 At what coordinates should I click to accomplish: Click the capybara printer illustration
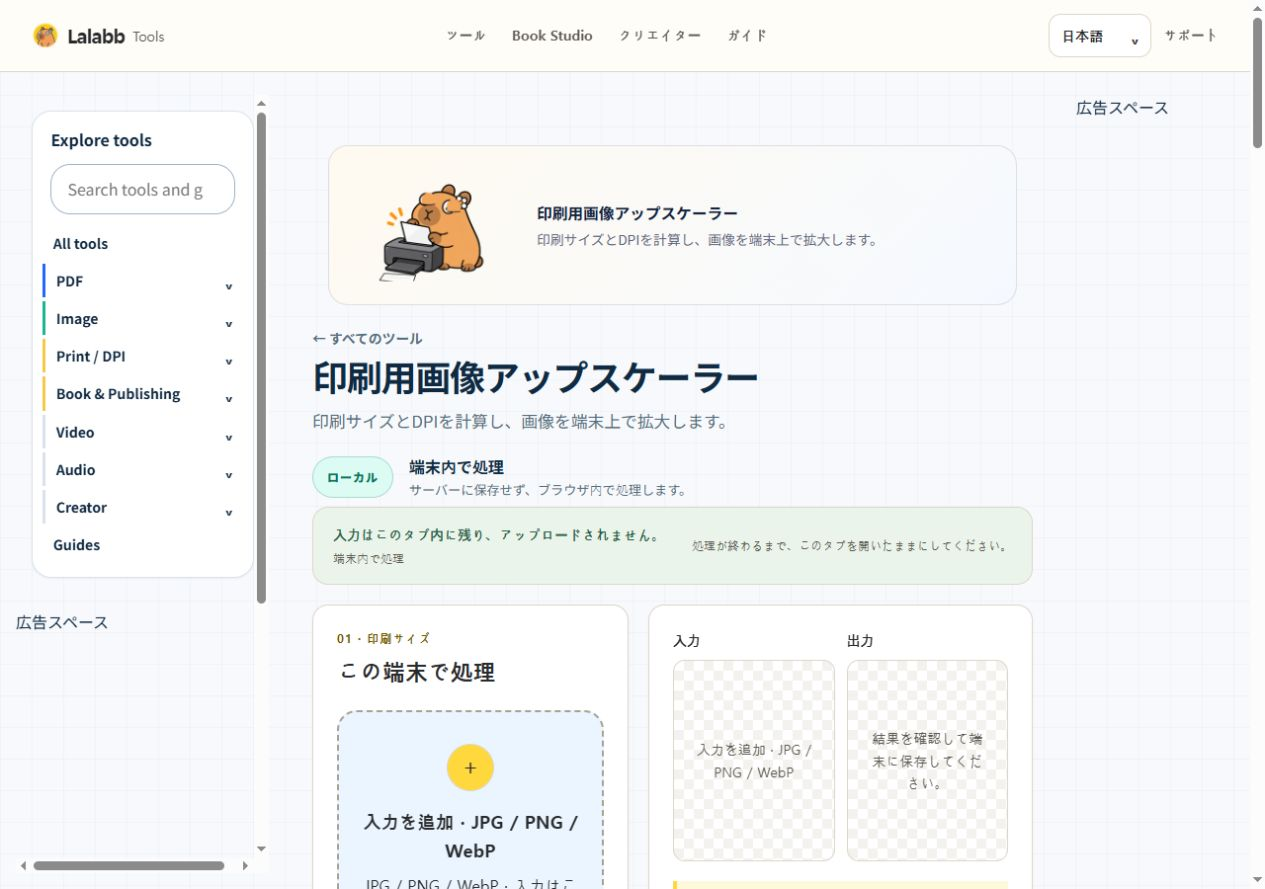[x=434, y=232]
